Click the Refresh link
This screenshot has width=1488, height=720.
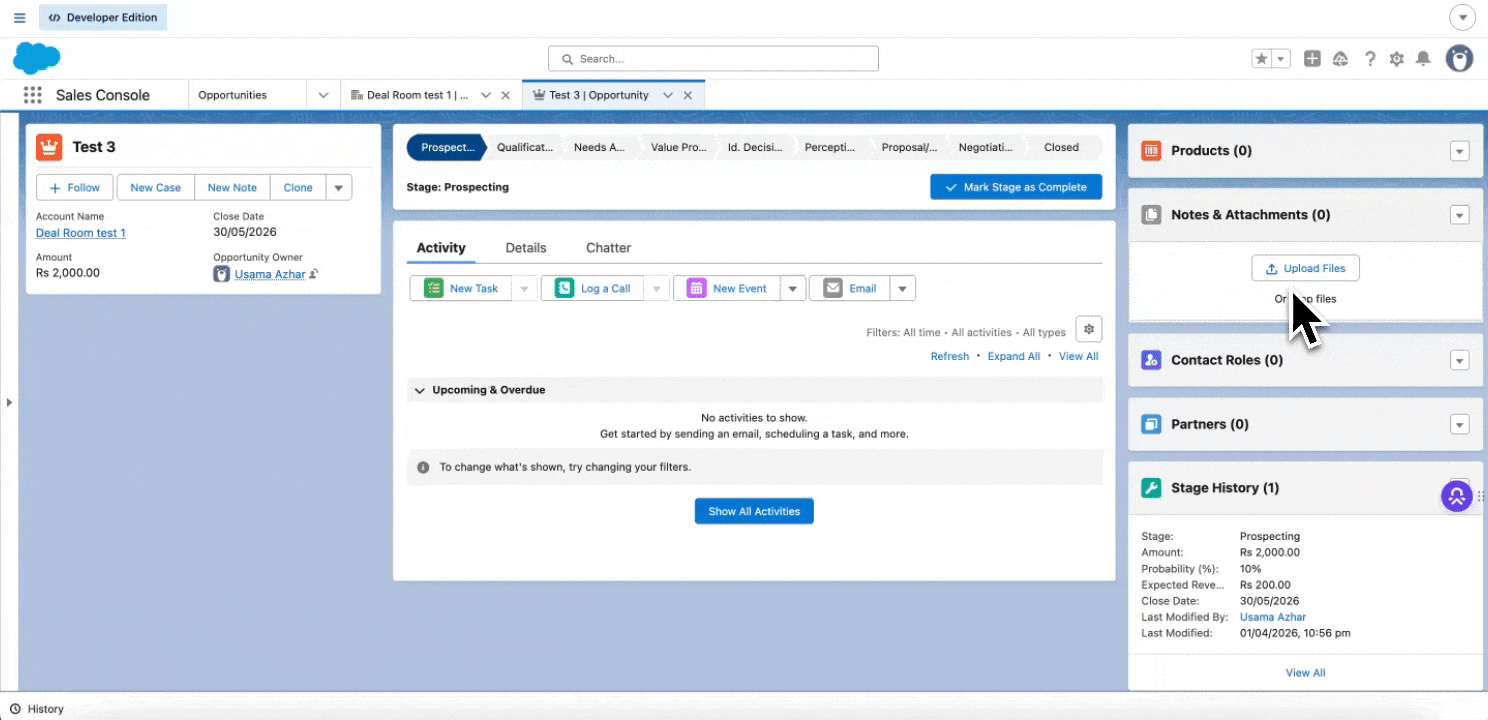950,356
